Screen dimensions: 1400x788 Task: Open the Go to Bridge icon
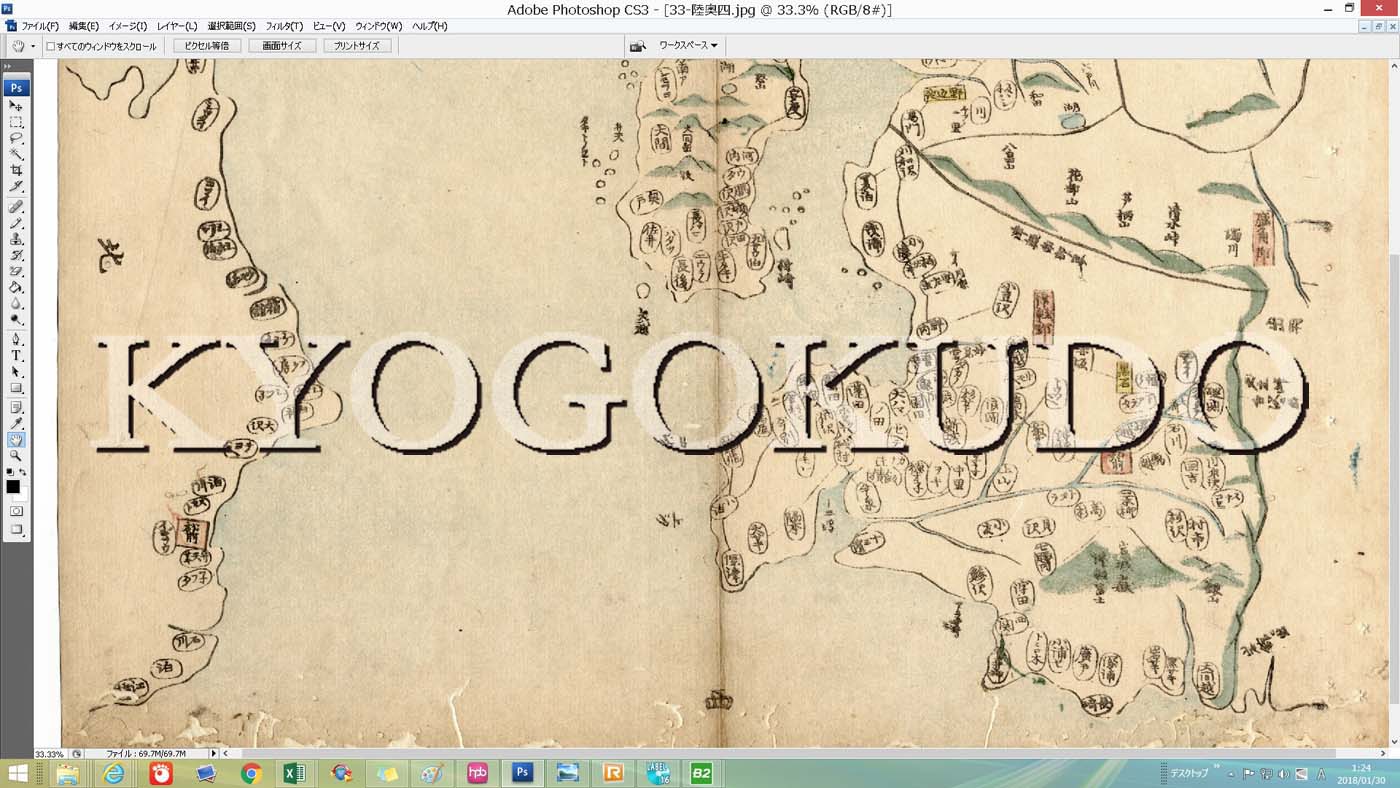coord(636,46)
